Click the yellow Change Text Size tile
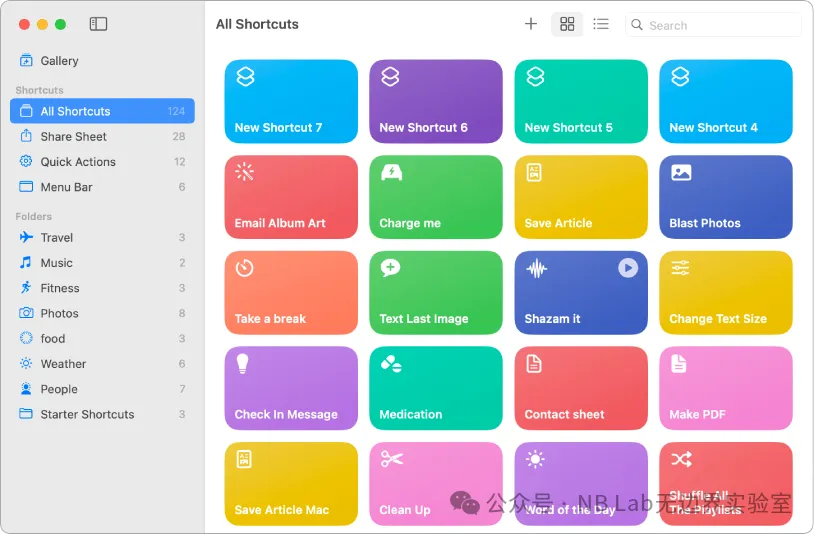Viewport: 818px width, 536px height. coord(725,292)
